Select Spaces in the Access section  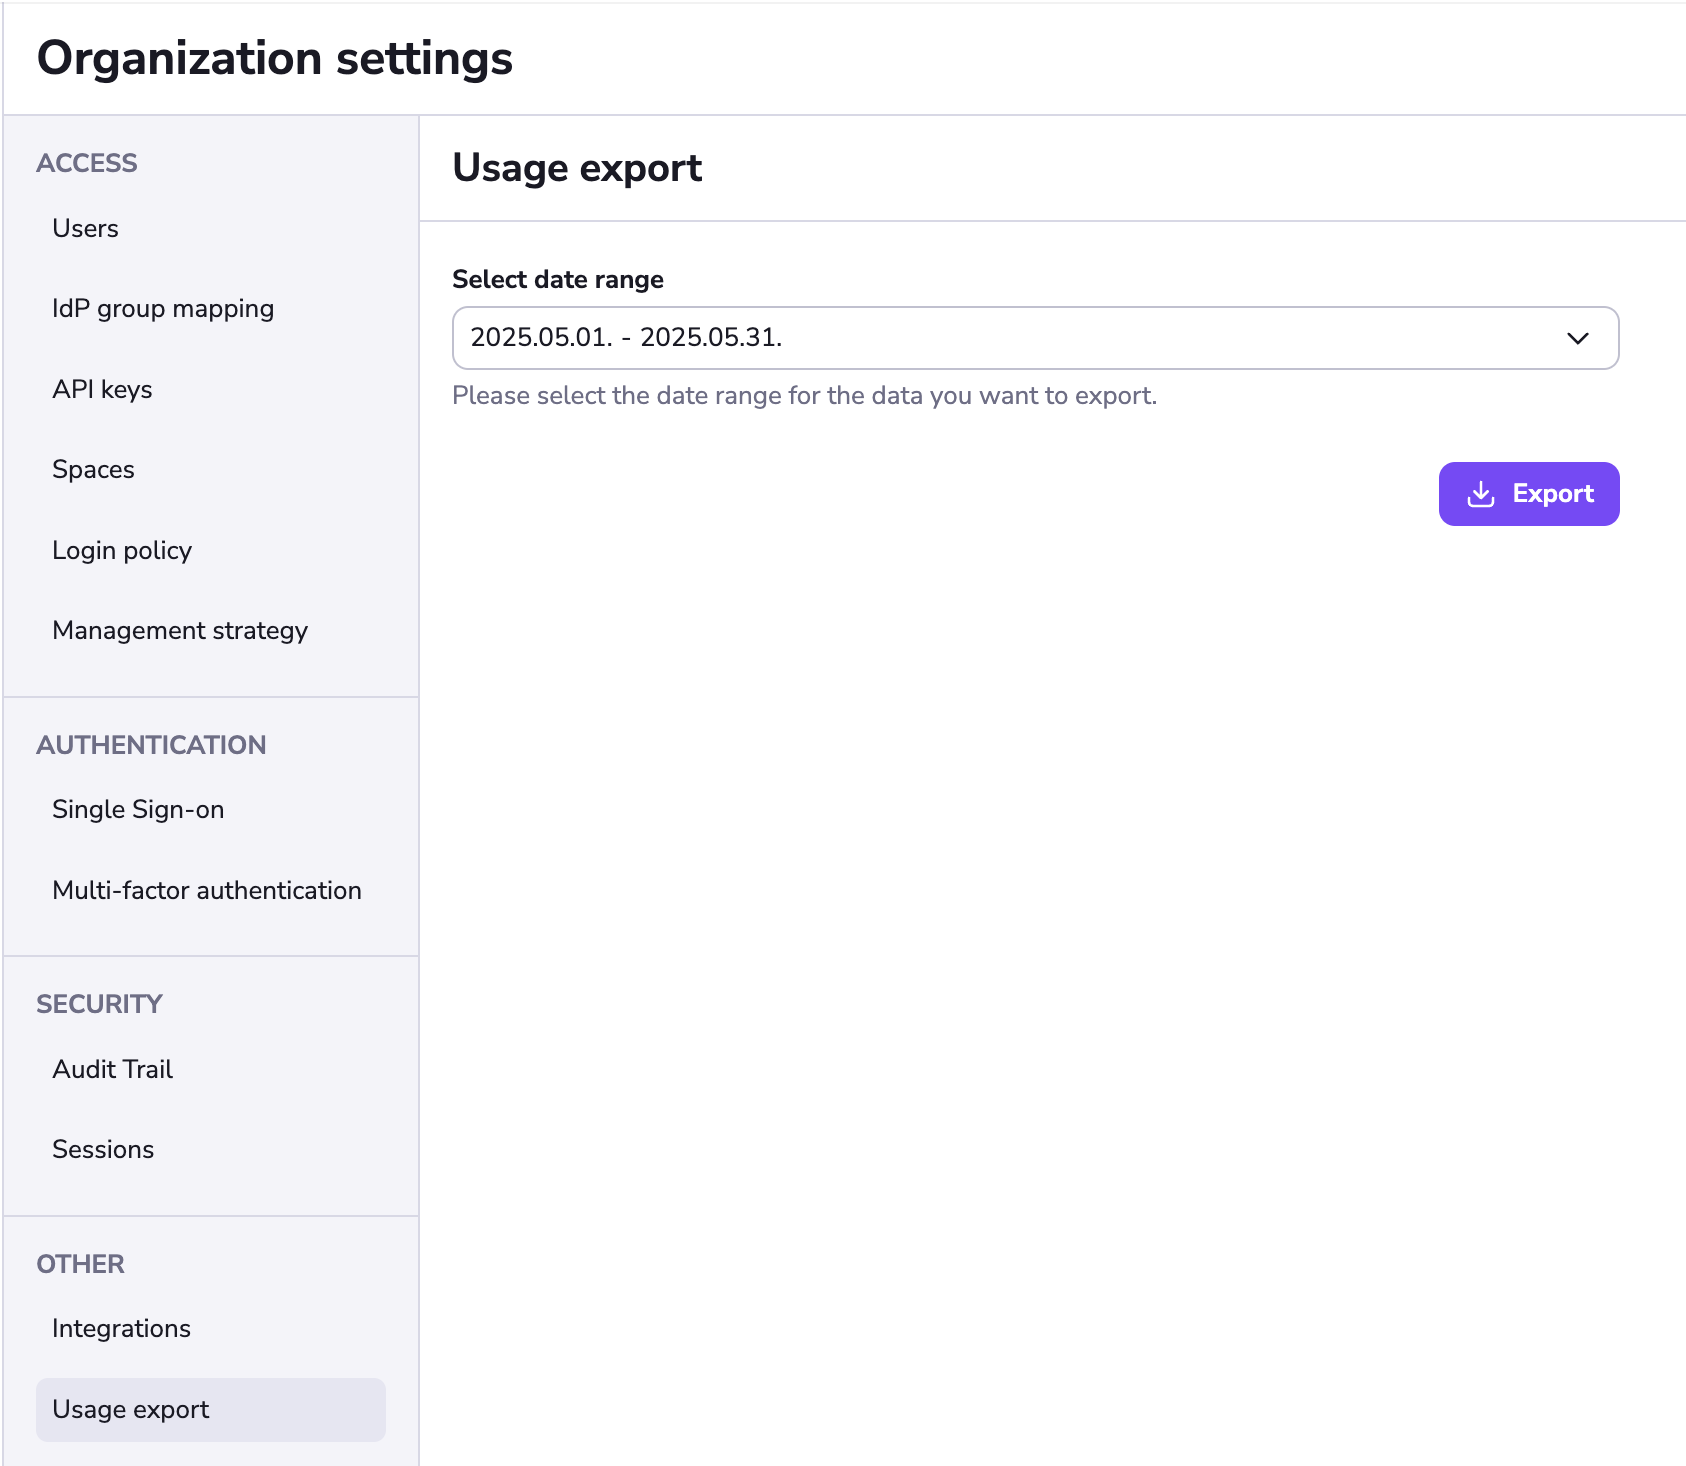coord(93,470)
